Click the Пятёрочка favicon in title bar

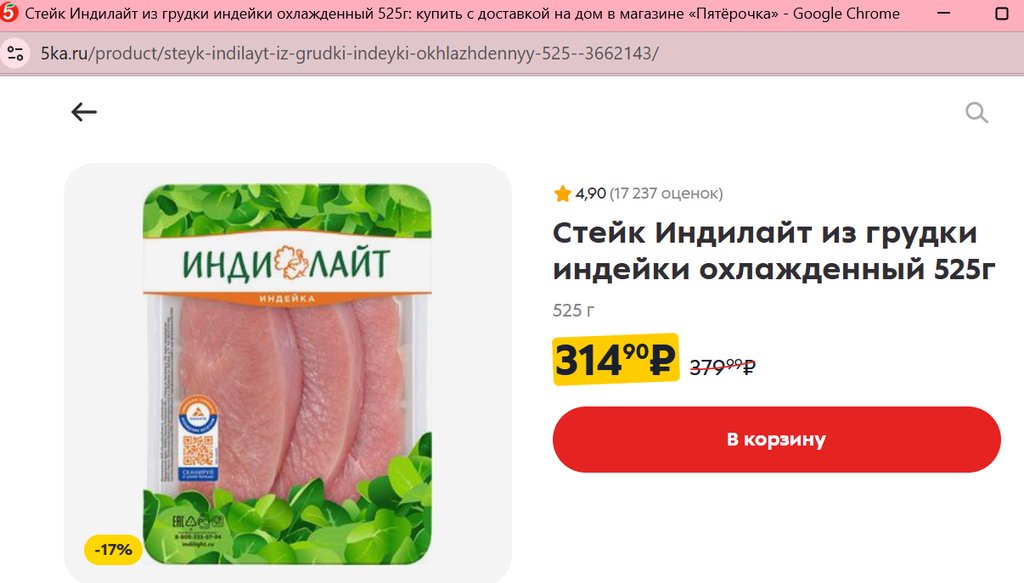(x=8, y=13)
